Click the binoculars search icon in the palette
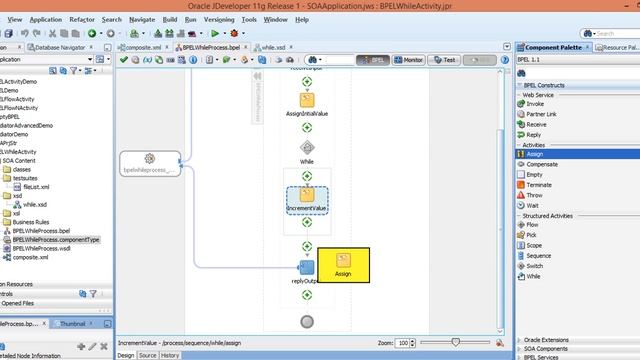Image resolution: width=640 pixels, height=360 pixels. point(521,73)
